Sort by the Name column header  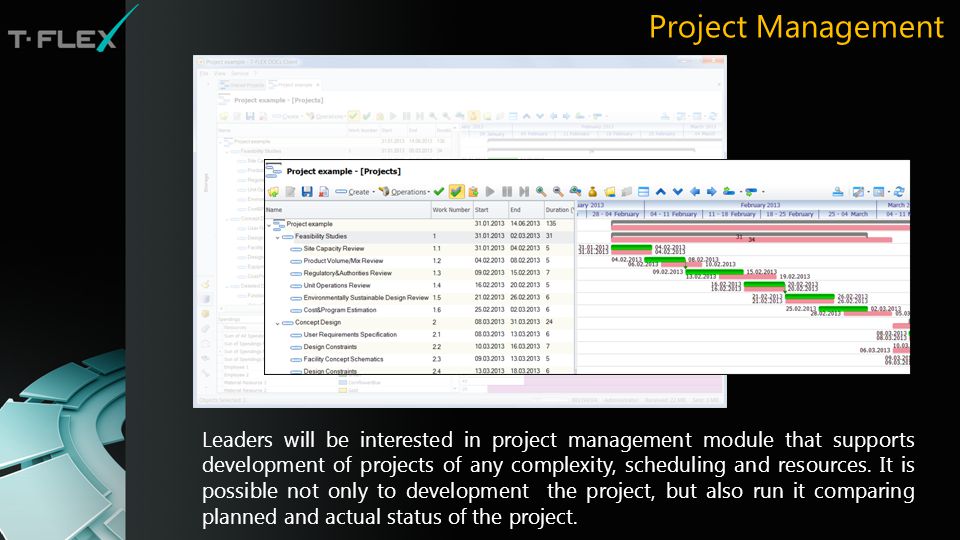348,209
